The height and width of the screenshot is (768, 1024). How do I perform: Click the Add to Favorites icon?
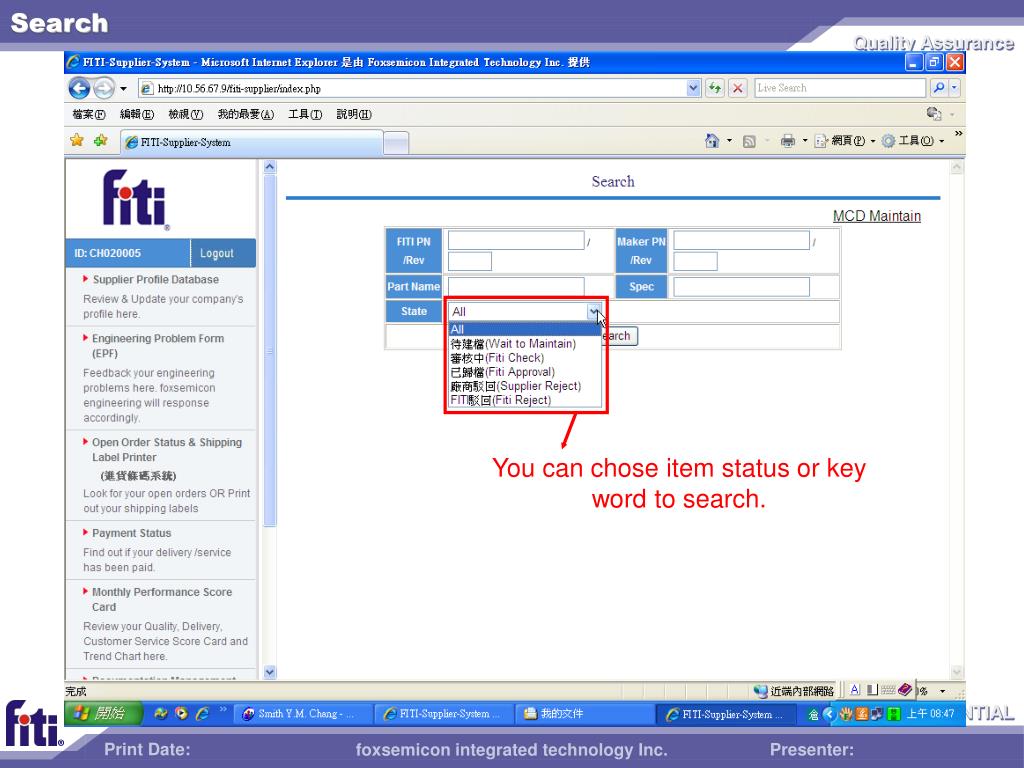coord(101,140)
